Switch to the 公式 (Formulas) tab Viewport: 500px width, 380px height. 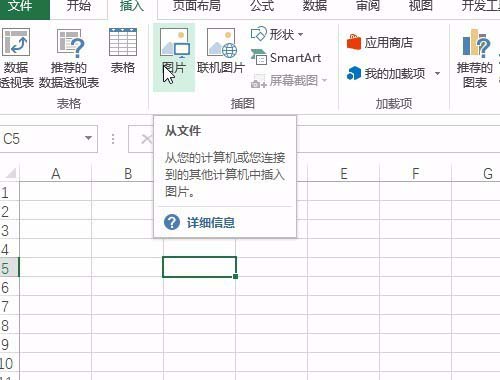[x=262, y=7]
